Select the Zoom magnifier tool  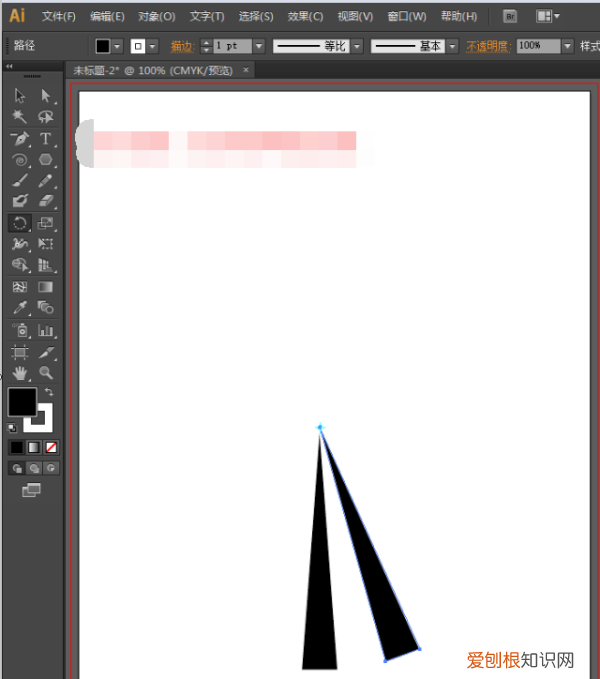(x=45, y=372)
